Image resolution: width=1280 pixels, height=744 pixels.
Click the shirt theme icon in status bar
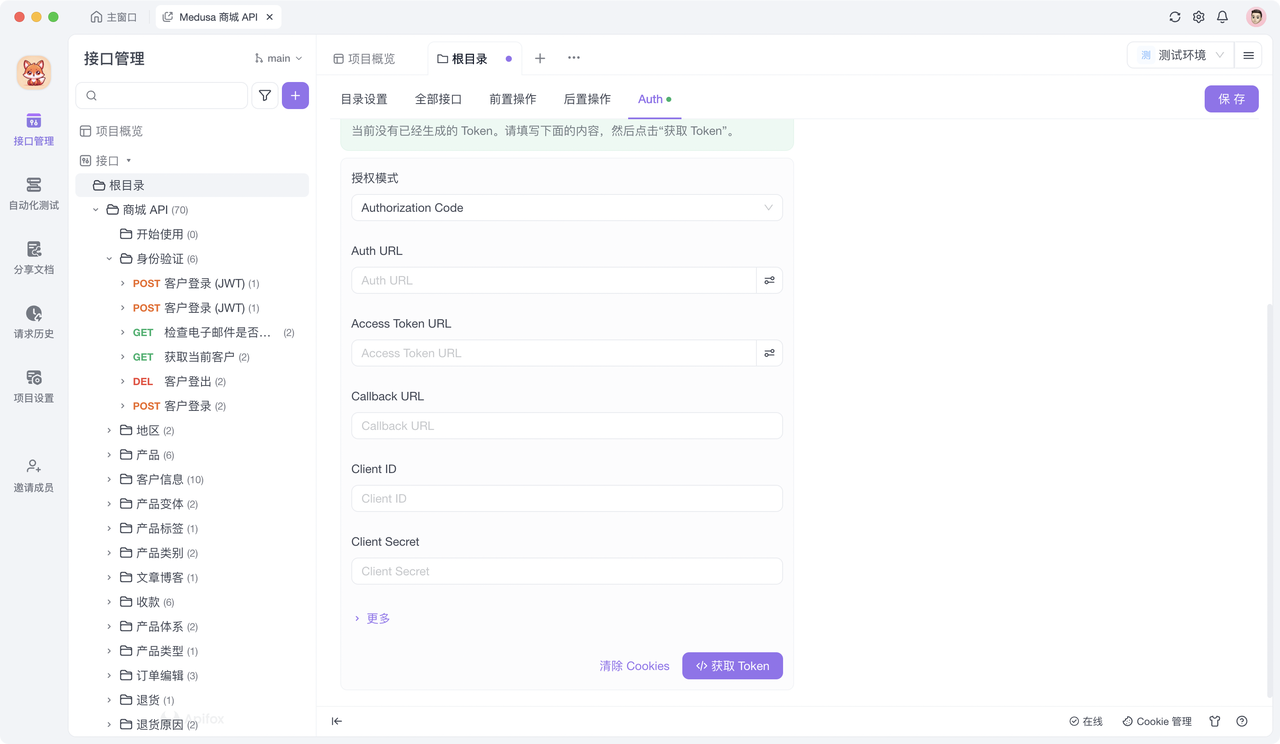pos(1215,721)
